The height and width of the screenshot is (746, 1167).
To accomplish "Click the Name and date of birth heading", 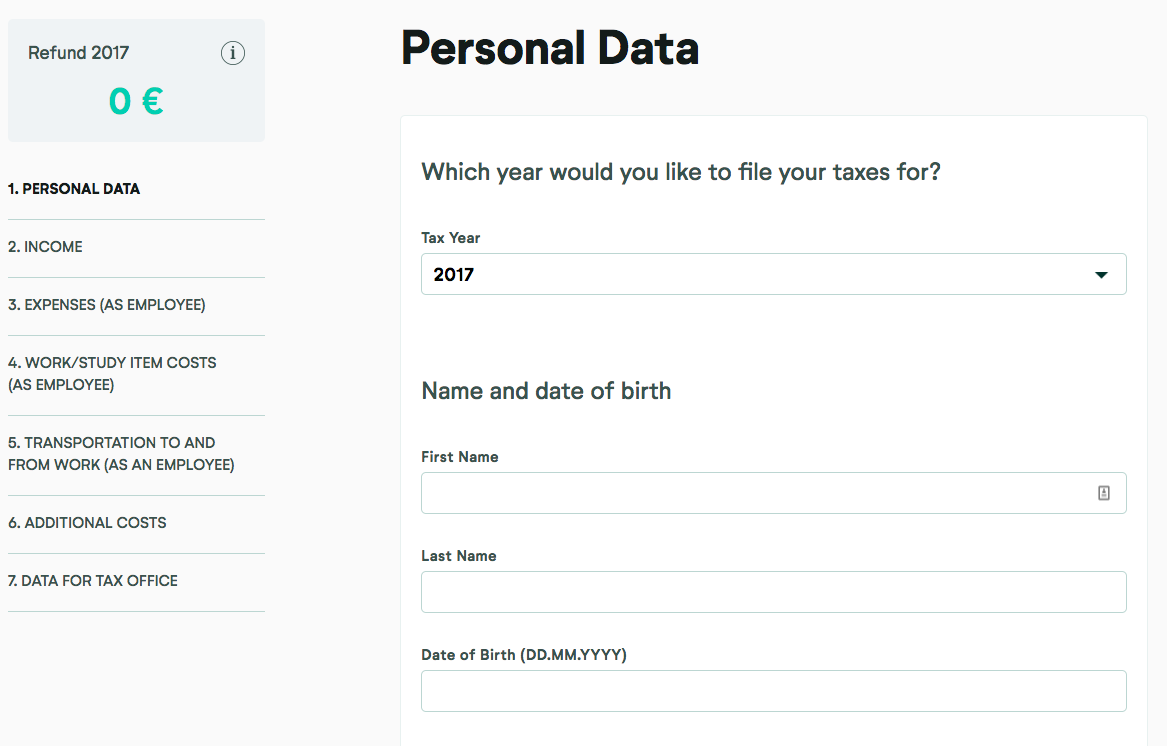I will 546,391.
